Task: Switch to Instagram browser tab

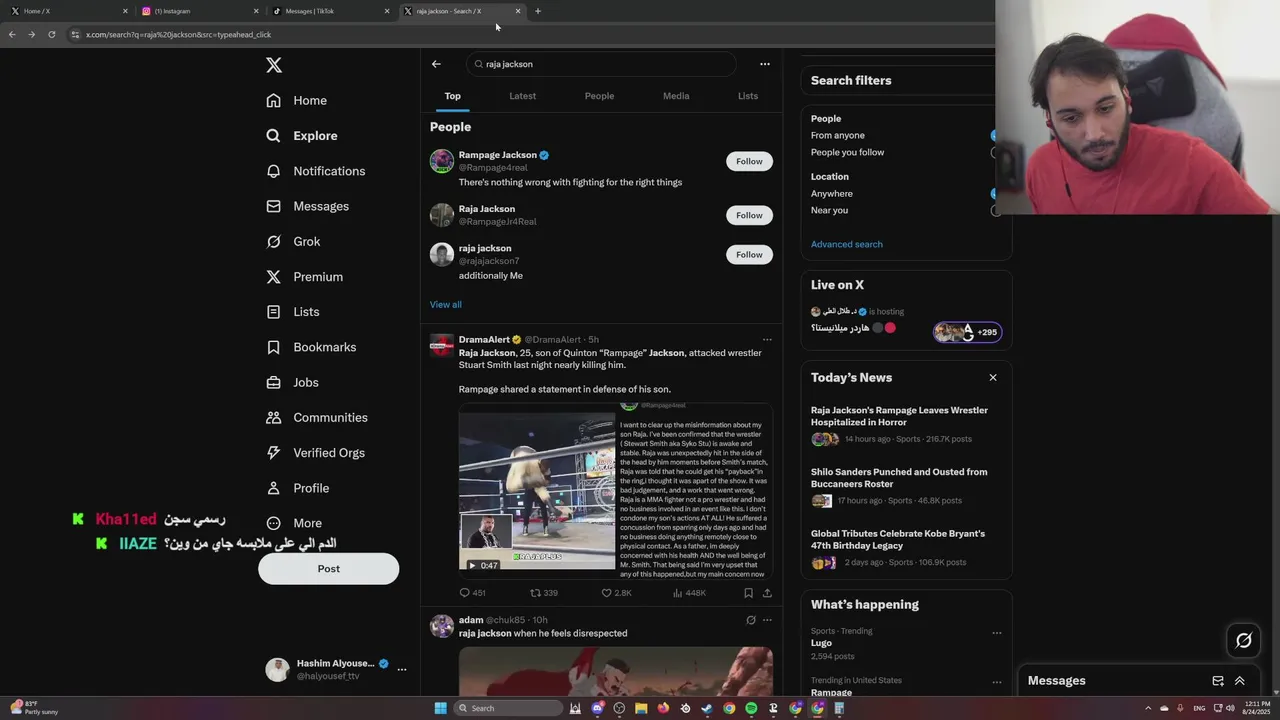Action: point(198,11)
